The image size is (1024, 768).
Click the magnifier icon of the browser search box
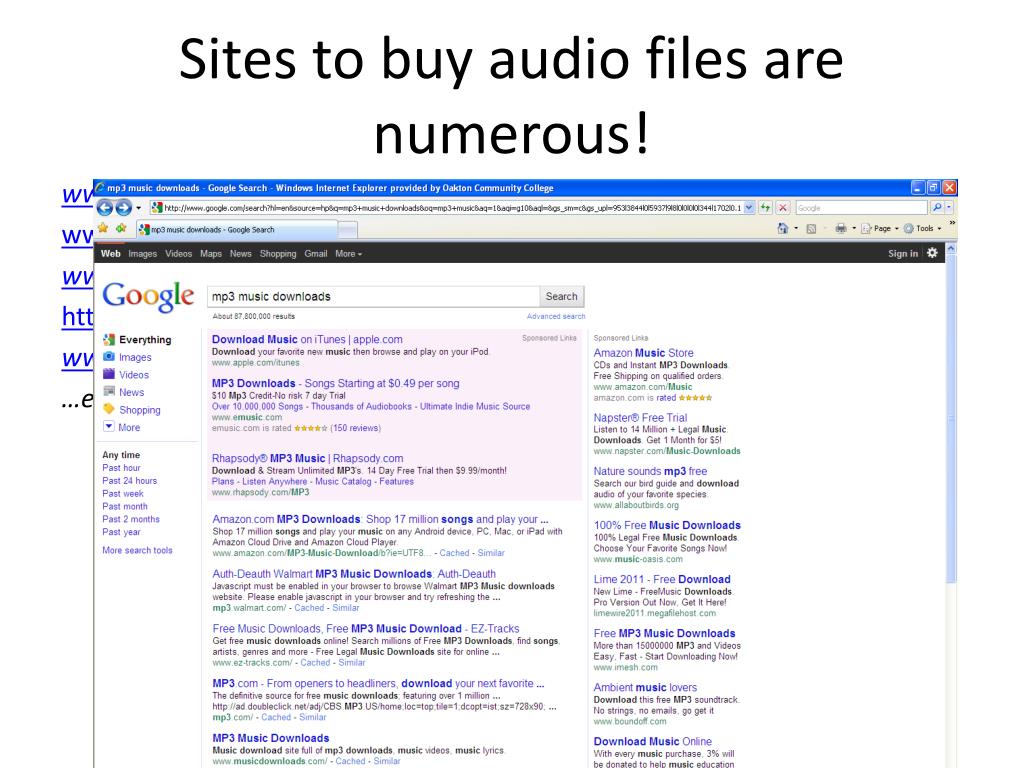tap(936, 208)
